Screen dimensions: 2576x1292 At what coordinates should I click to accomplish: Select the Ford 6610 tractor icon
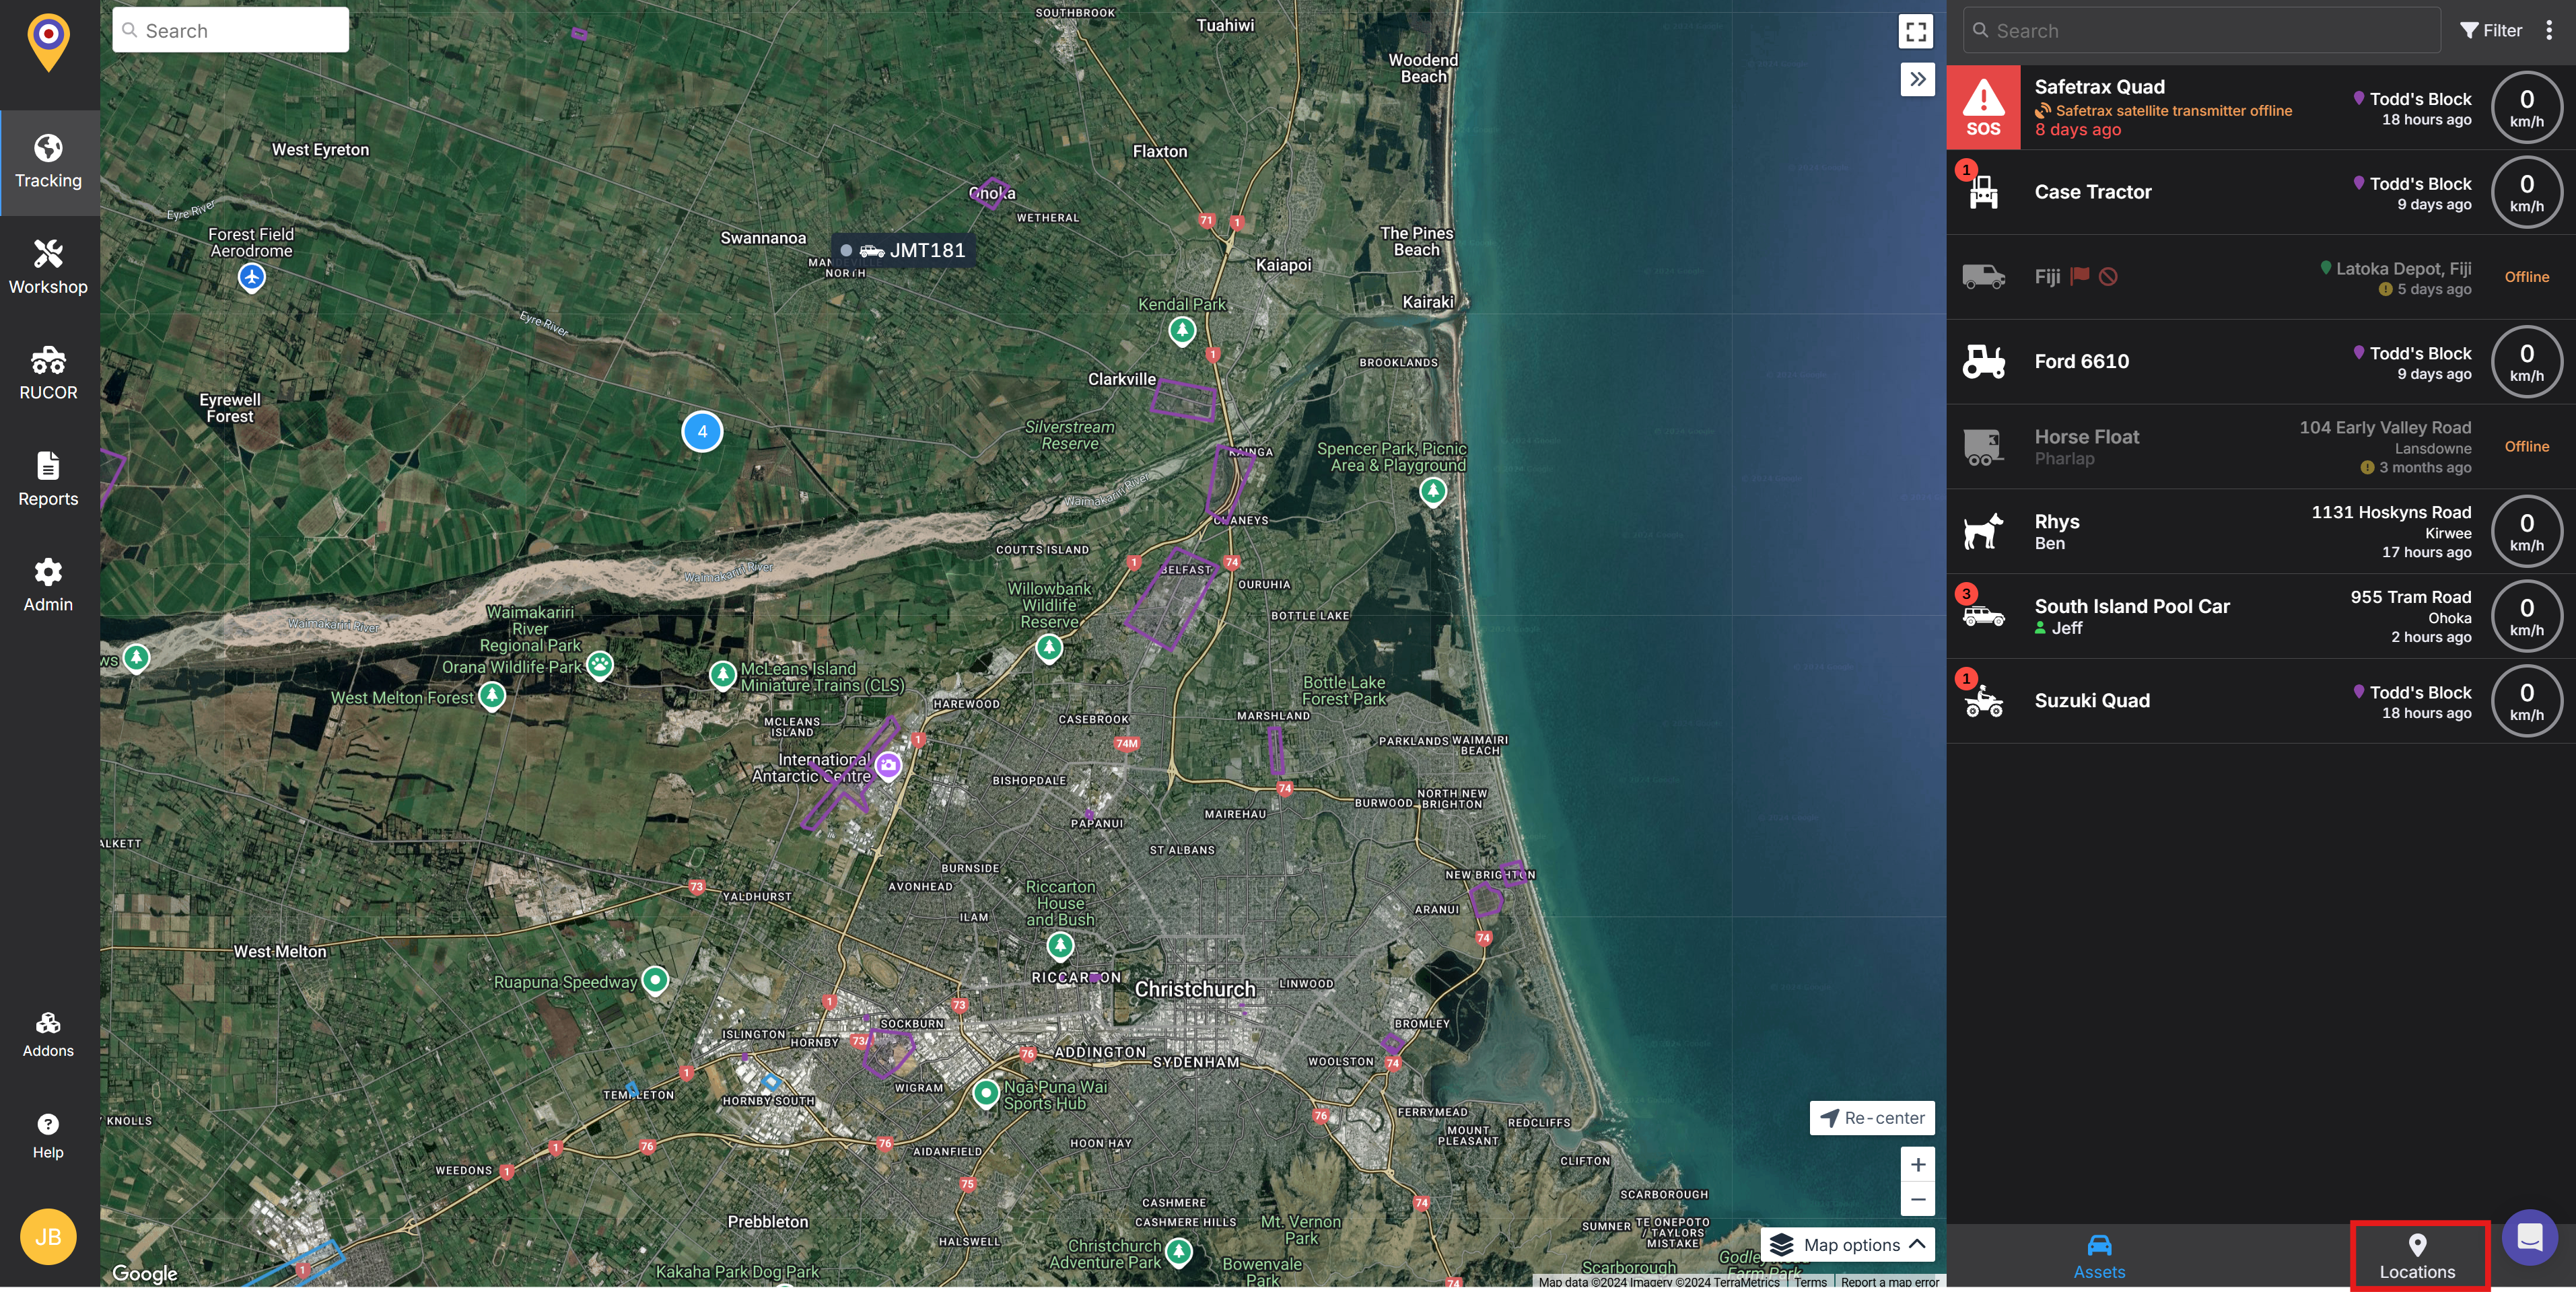tap(1983, 361)
